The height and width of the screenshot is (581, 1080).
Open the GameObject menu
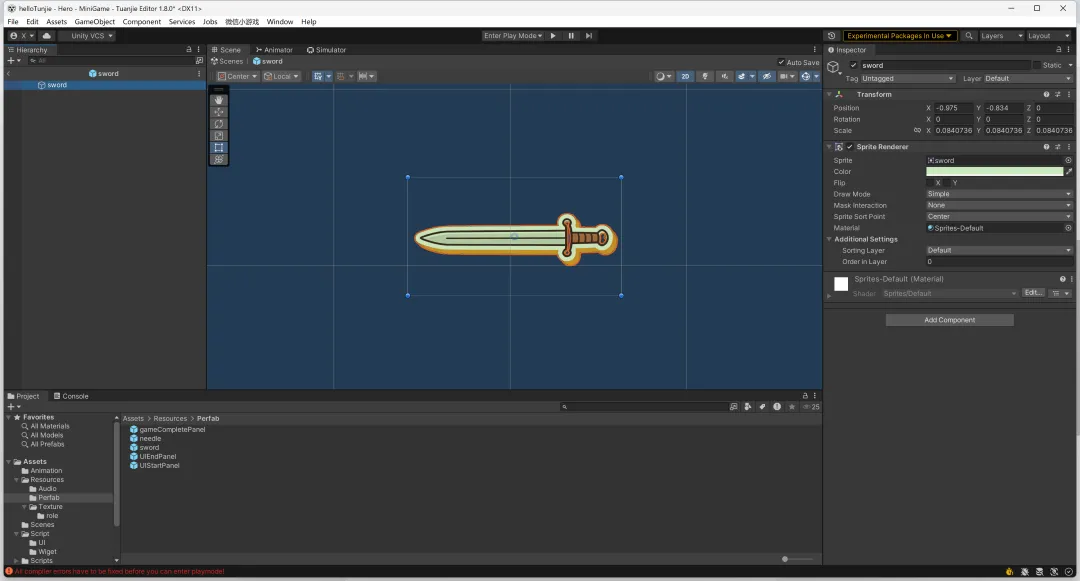[95, 21]
